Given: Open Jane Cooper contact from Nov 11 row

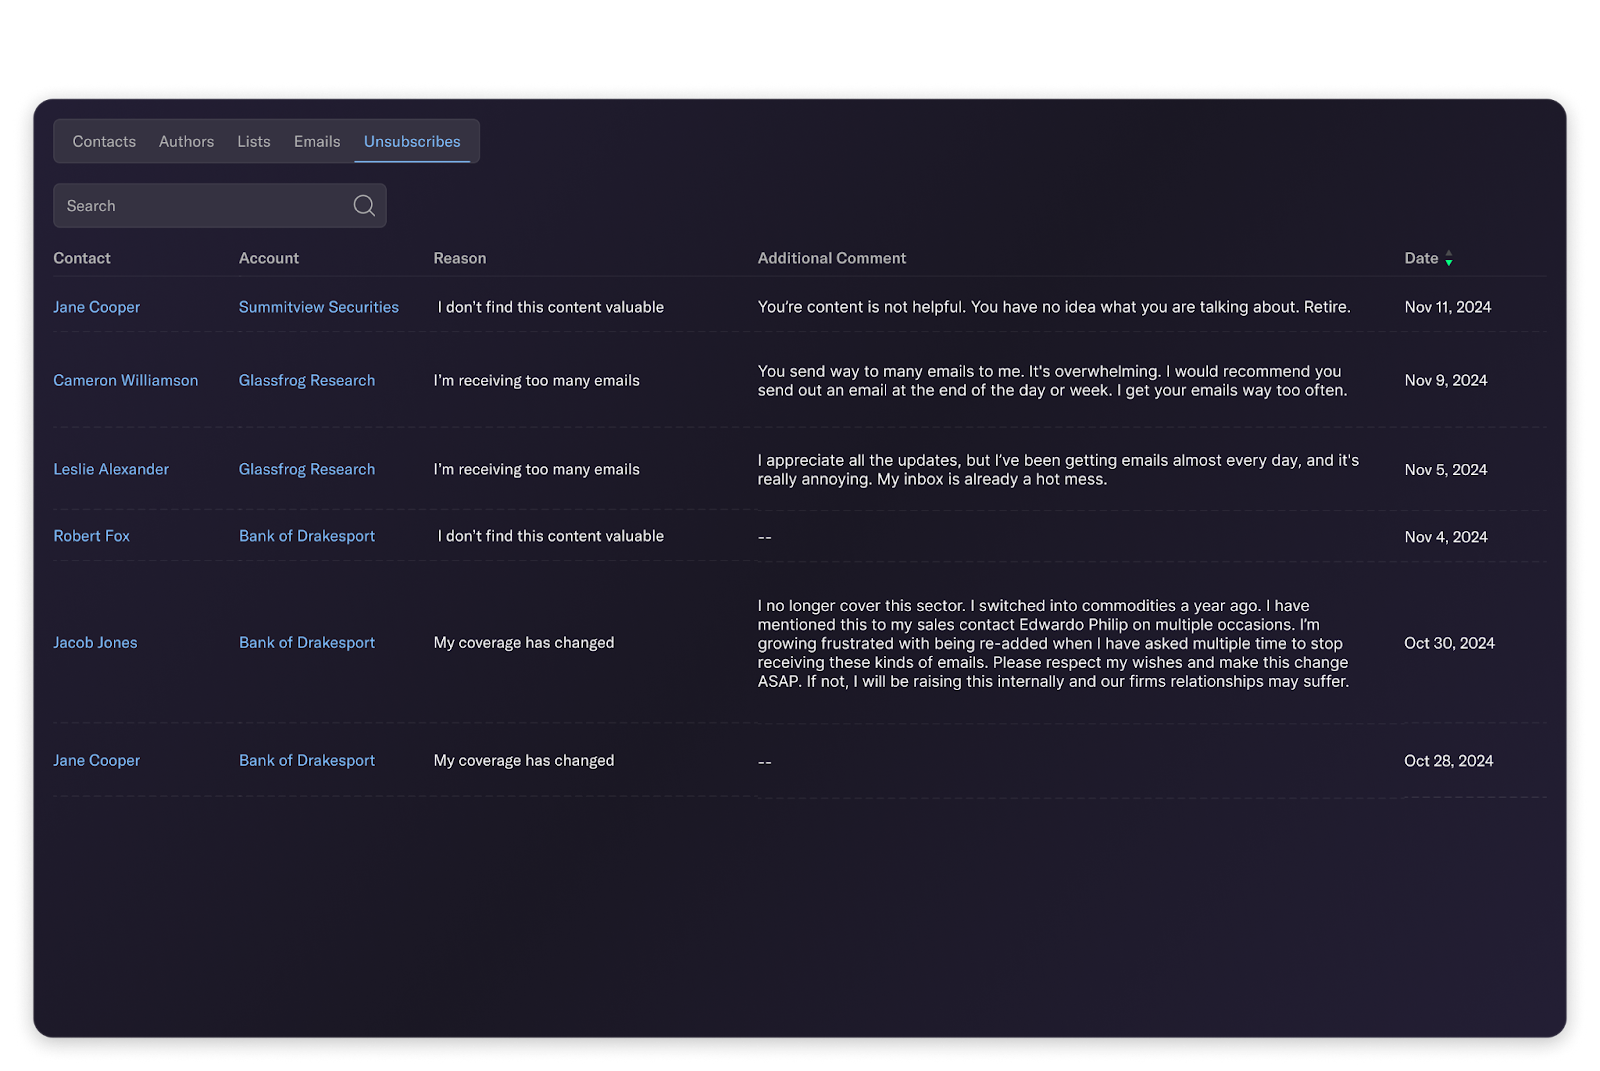Looking at the screenshot, I should 96,307.
